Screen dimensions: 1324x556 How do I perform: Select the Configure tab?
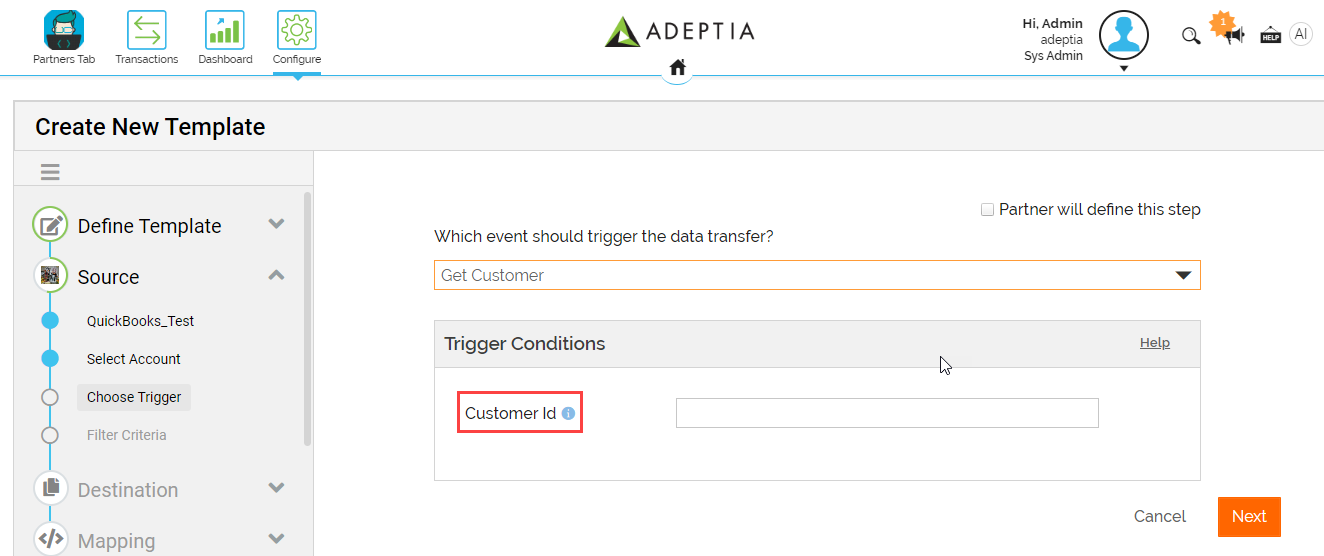297,38
